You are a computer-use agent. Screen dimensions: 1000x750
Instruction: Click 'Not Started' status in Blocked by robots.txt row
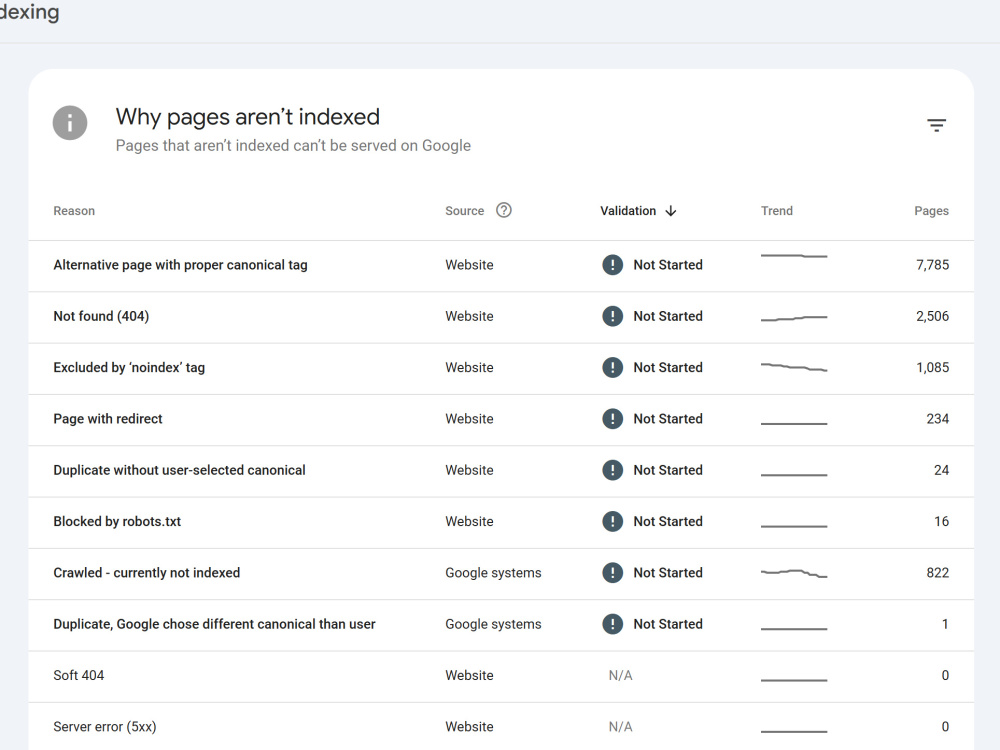click(x=668, y=521)
